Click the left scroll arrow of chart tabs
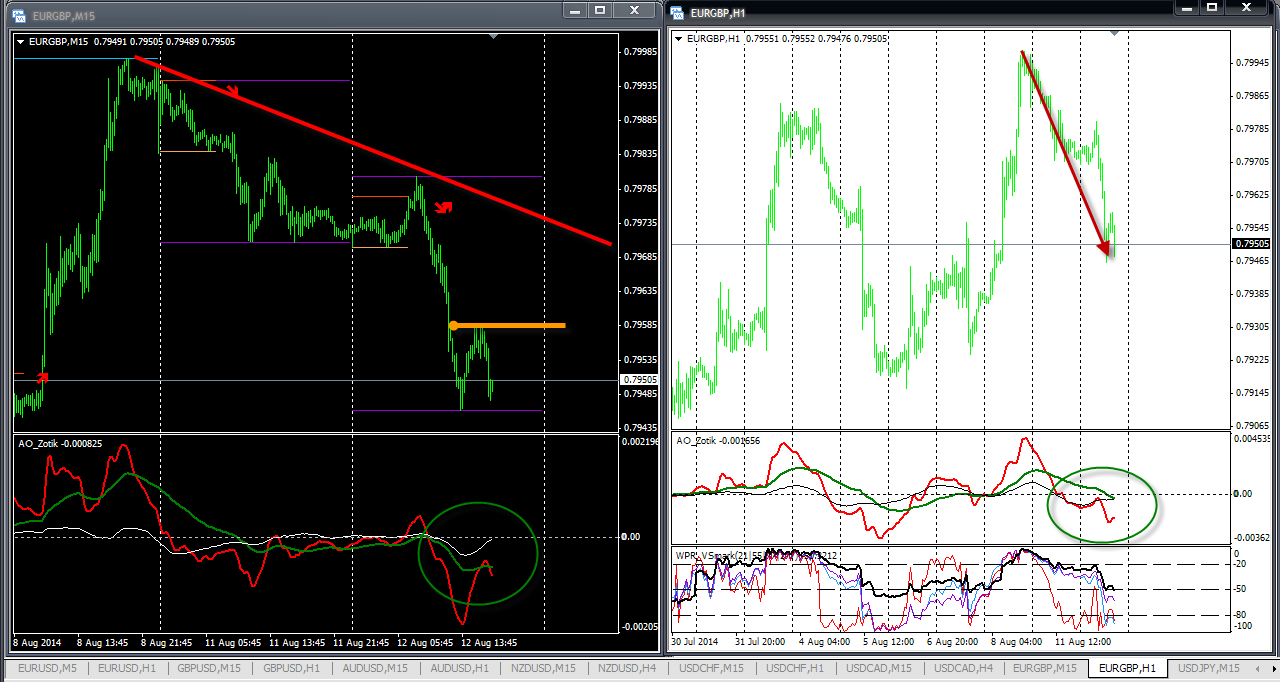Screen dimensions: 1280x682 pos(1255,668)
